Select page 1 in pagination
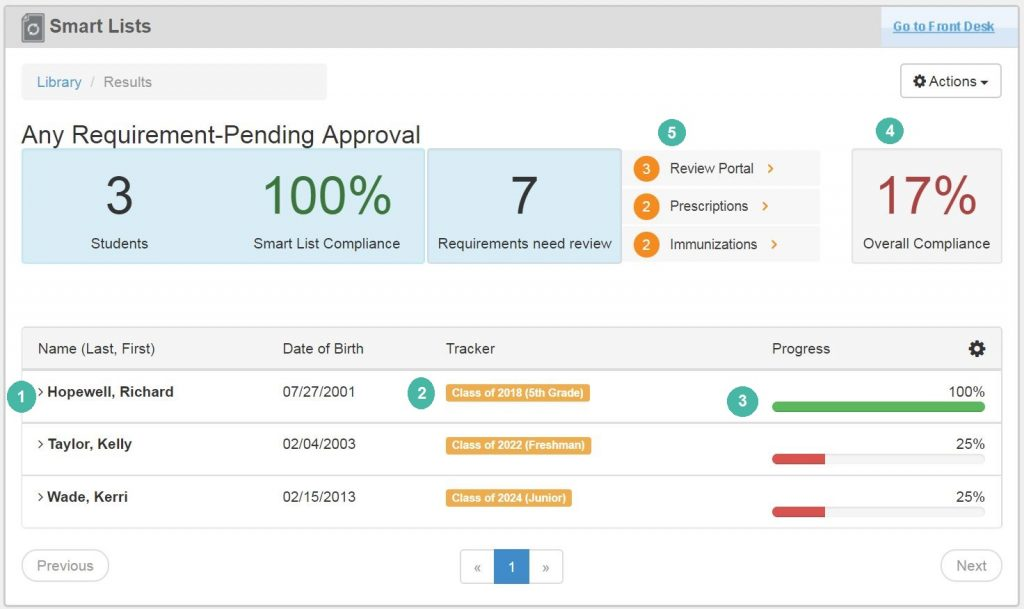Image resolution: width=1024 pixels, height=609 pixels. tap(511, 566)
